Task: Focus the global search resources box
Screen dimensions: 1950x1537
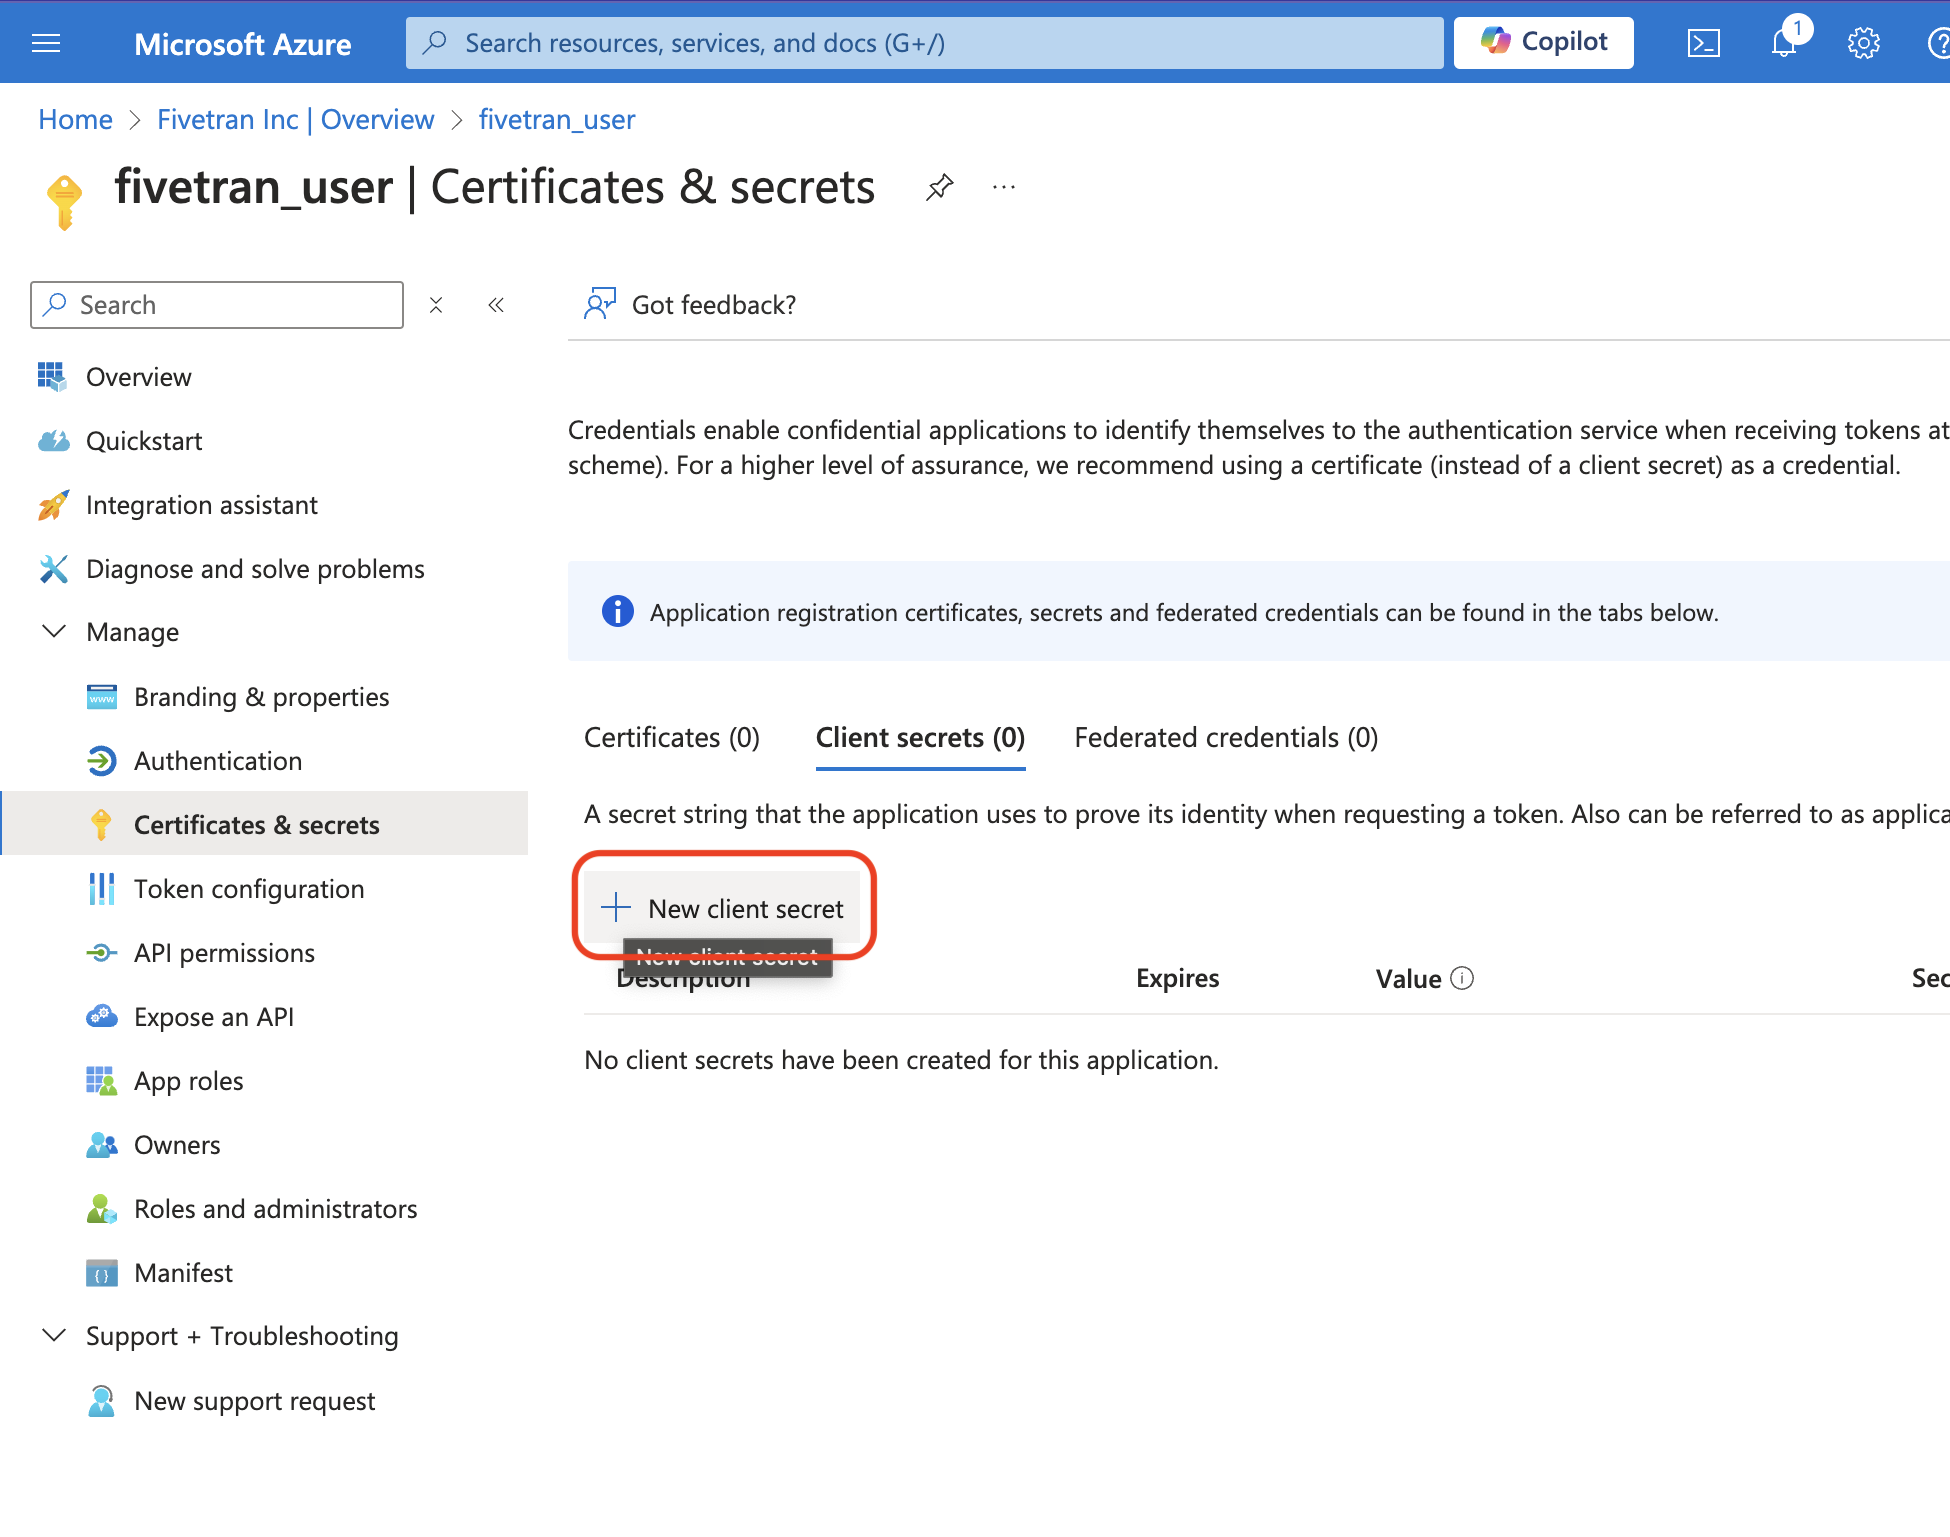Action: pyautogui.click(x=924, y=43)
